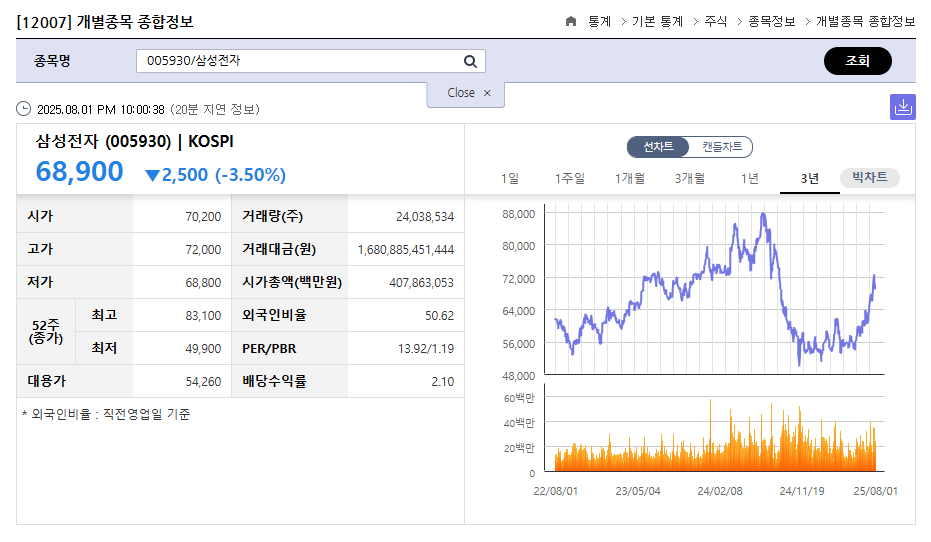Image resolution: width=931 pixels, height=542 pixels.
Task: Click the 외국인비율 직전영업일 기준 footnote
Action: [x=106, y=414]
